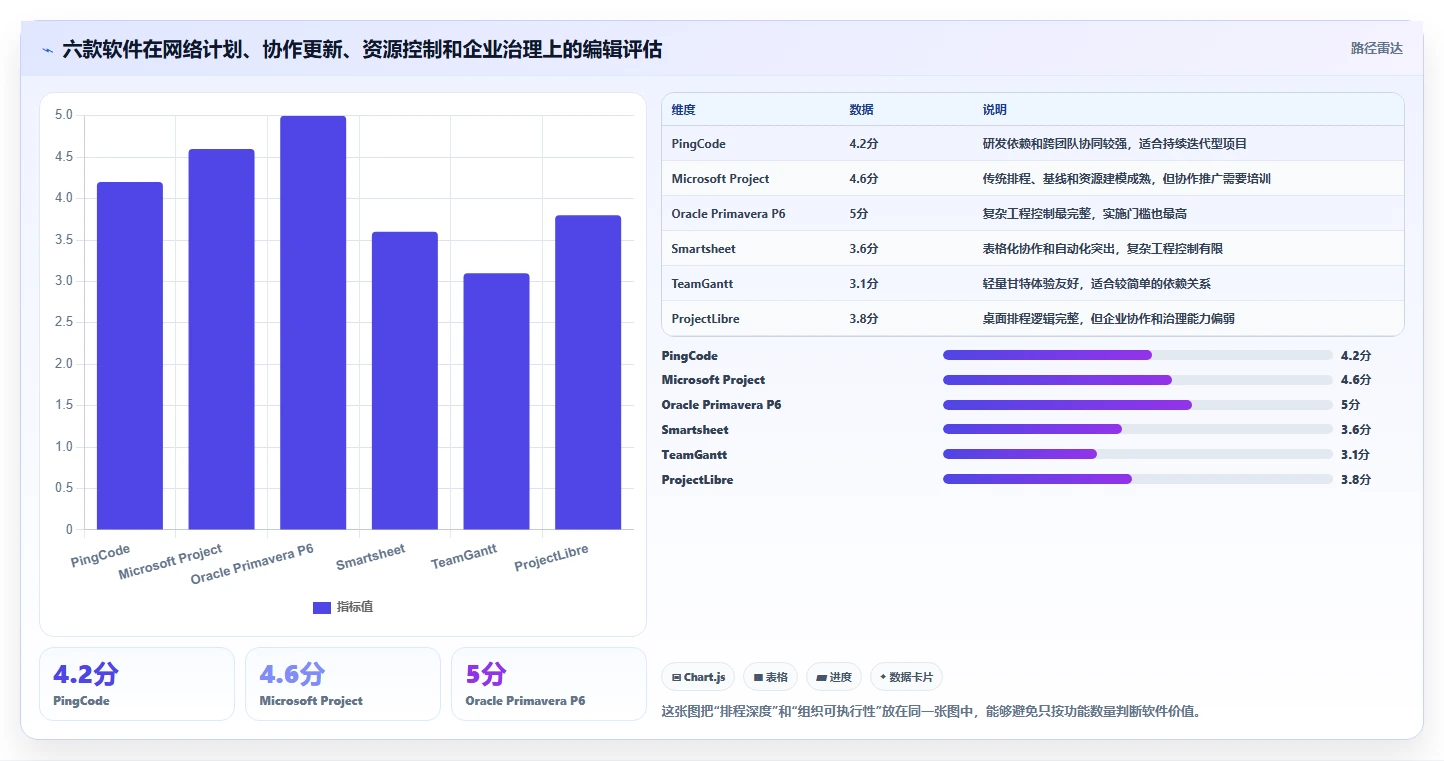Select the 5分 Oracle Primavera P6 data card

click(x=549, y=684)
